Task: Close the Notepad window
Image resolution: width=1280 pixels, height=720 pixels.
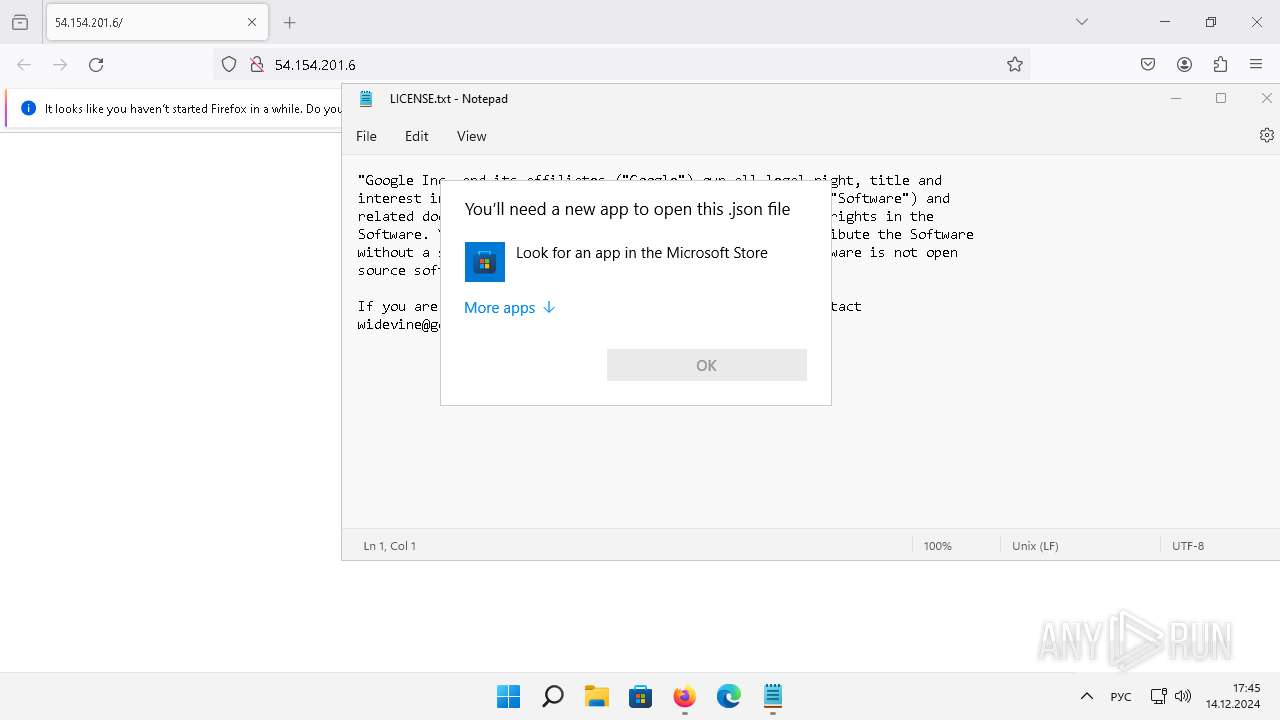Action: pos(1265,98)
